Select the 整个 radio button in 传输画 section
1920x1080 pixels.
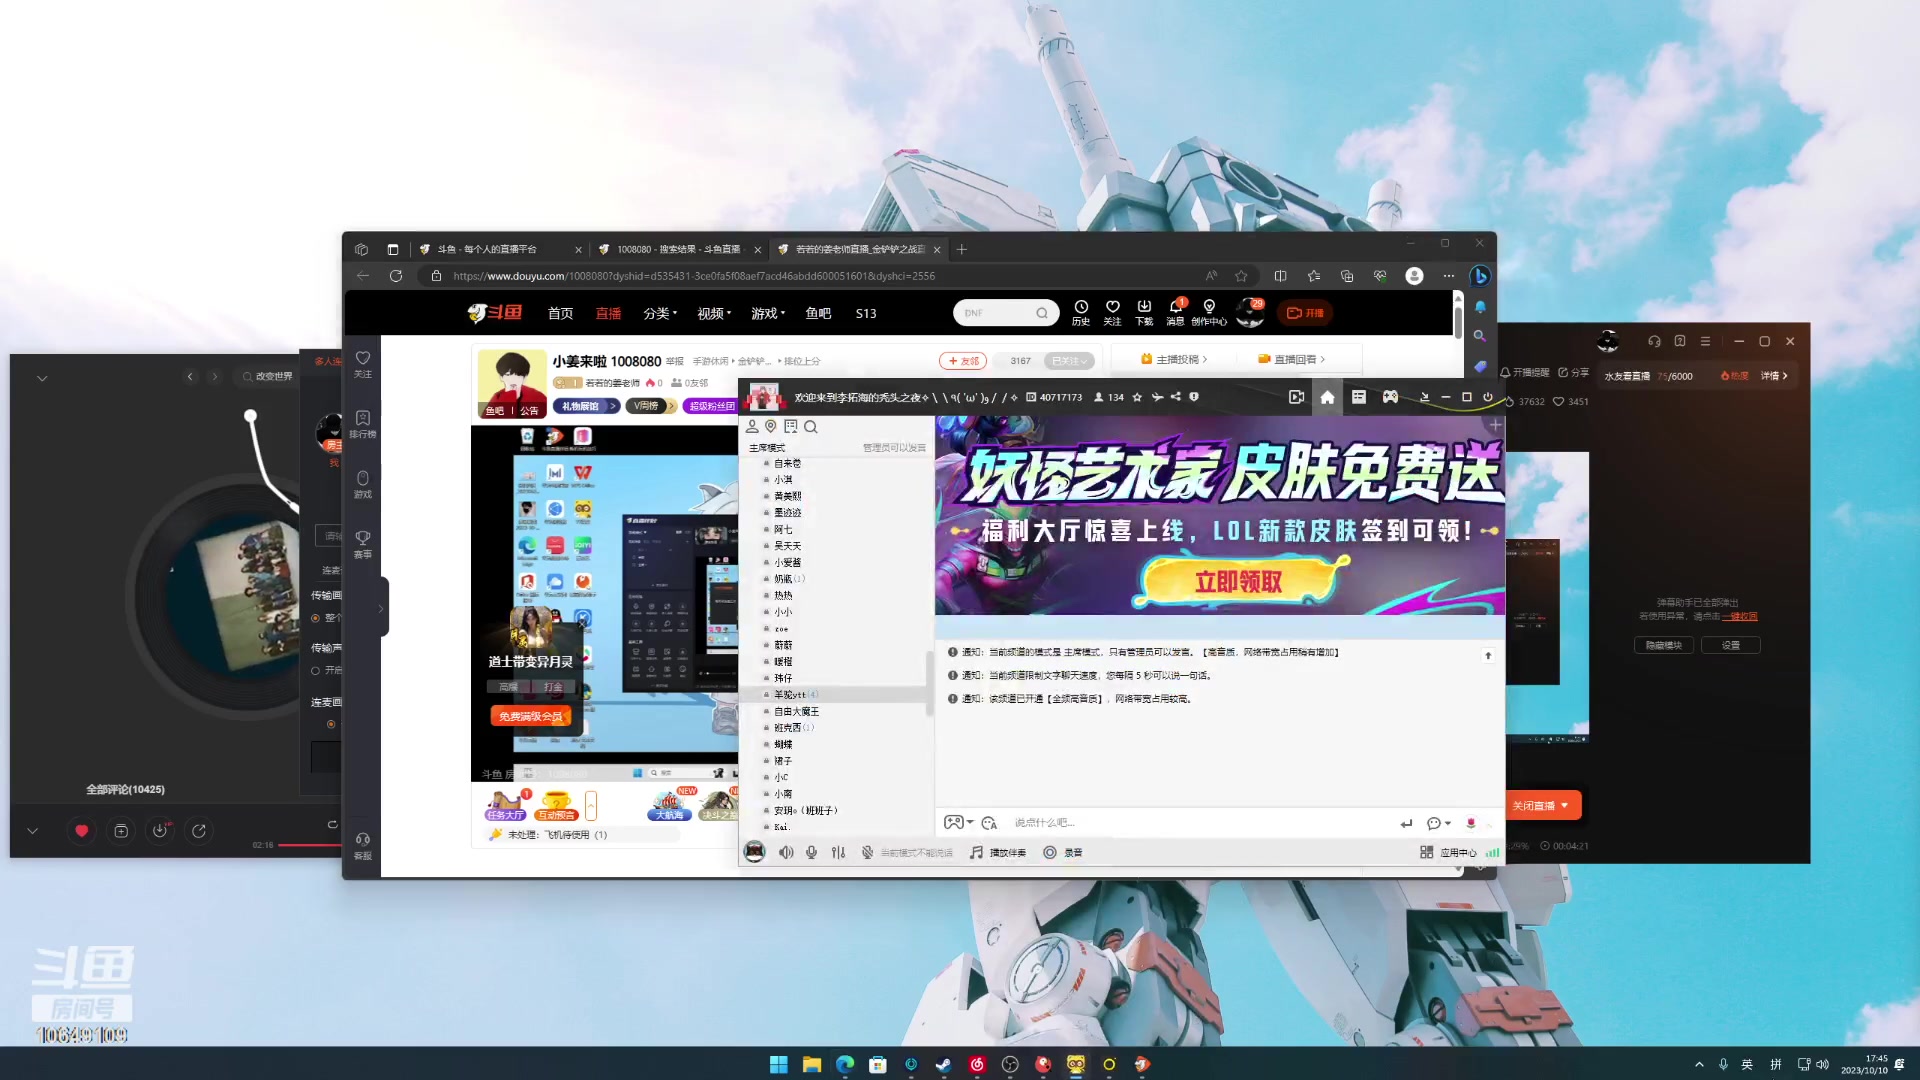(316, 618)
